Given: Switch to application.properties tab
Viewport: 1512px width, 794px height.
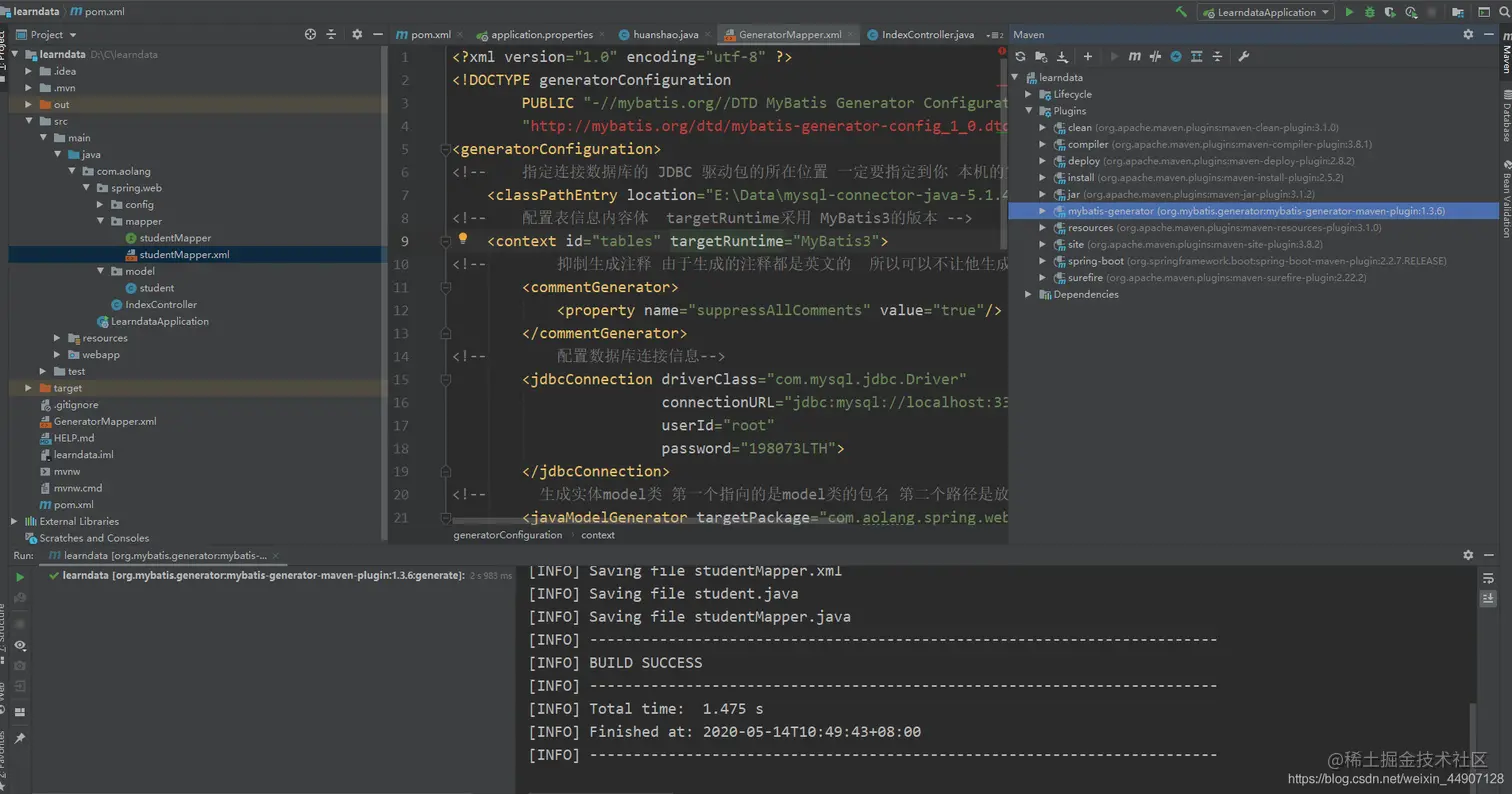Looking at the screenshot, I should [540, 34].
